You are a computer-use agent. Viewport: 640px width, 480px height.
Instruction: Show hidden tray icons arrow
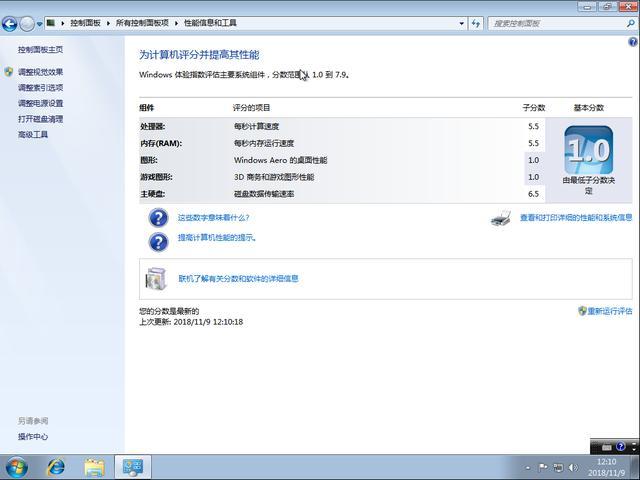coord(529,467)
